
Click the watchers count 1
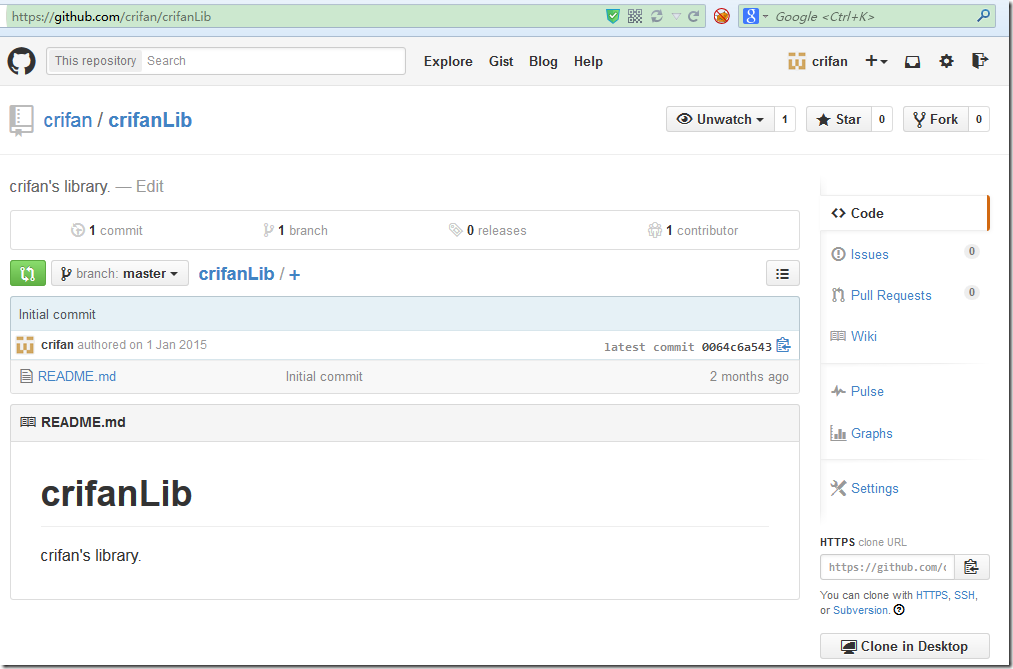(785, 119)
